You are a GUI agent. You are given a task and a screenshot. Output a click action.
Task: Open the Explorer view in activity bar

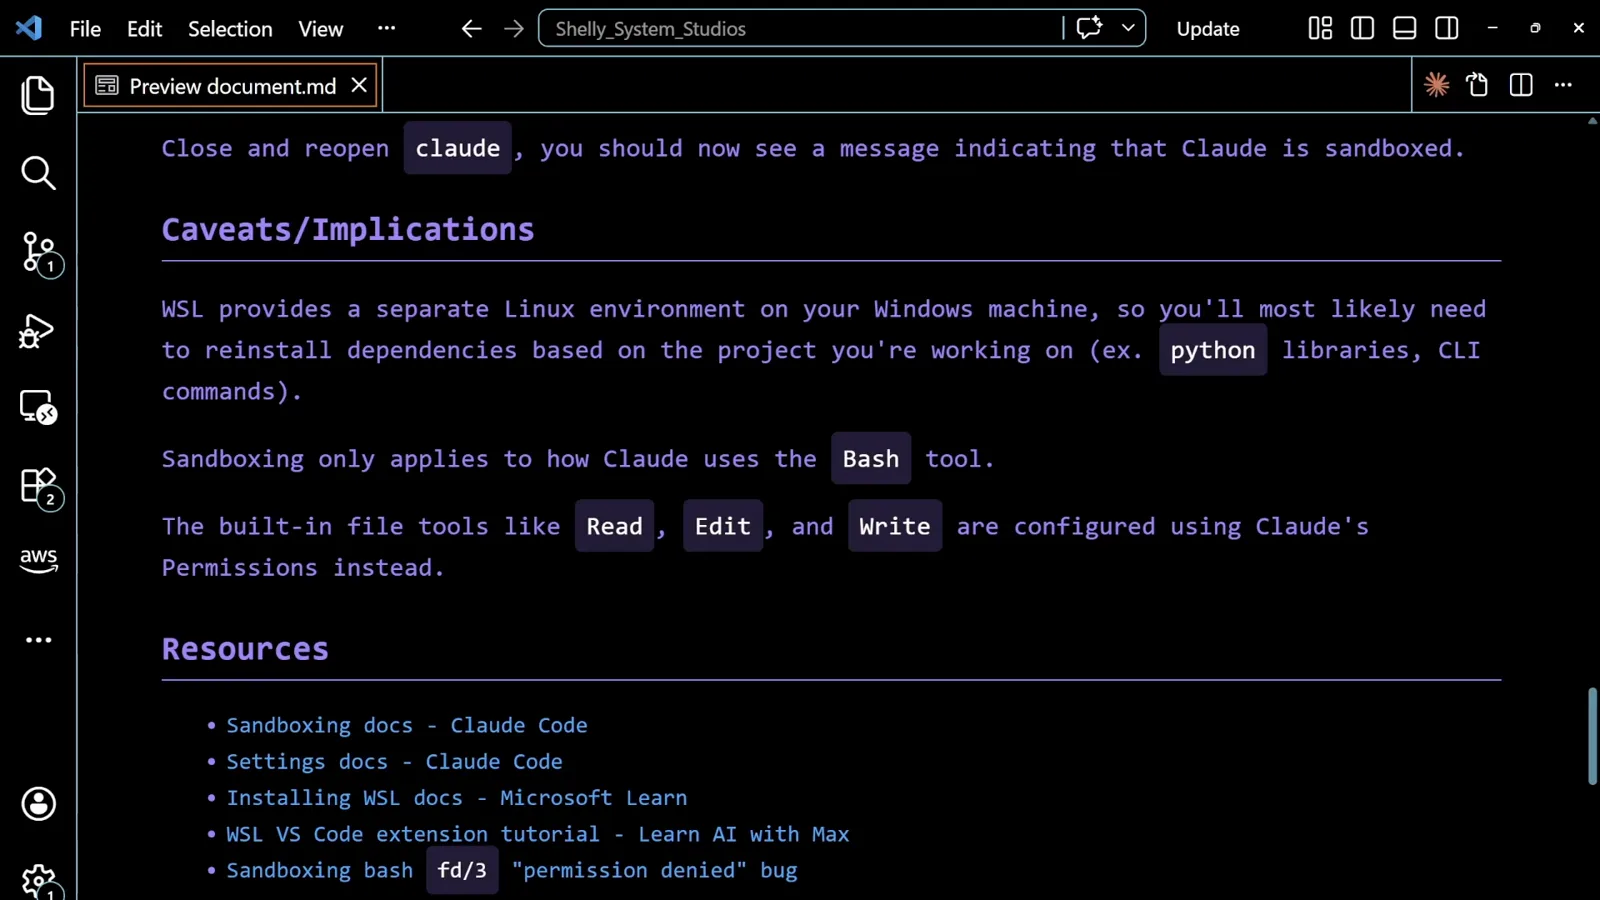click(38, 95)
